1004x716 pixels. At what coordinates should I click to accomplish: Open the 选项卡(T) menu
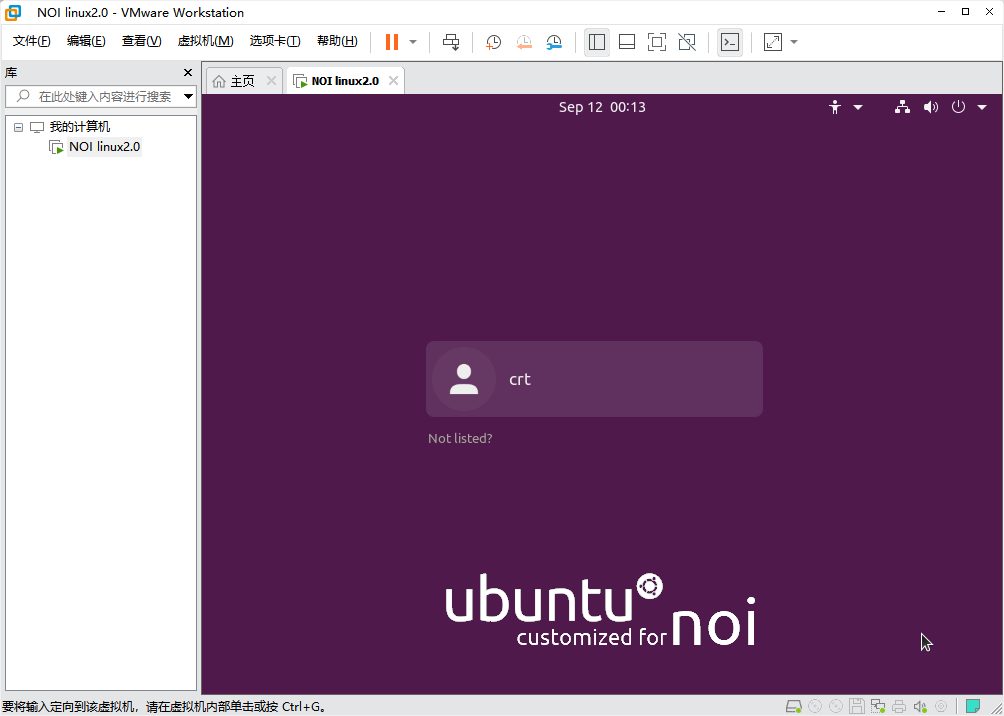[x=275, y=42]
